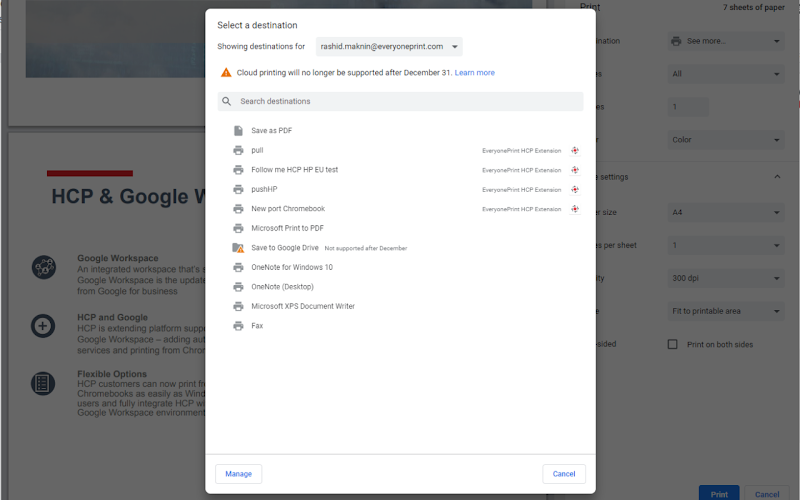Click the orange cloud printing warning icon

[x=226, y=72]
